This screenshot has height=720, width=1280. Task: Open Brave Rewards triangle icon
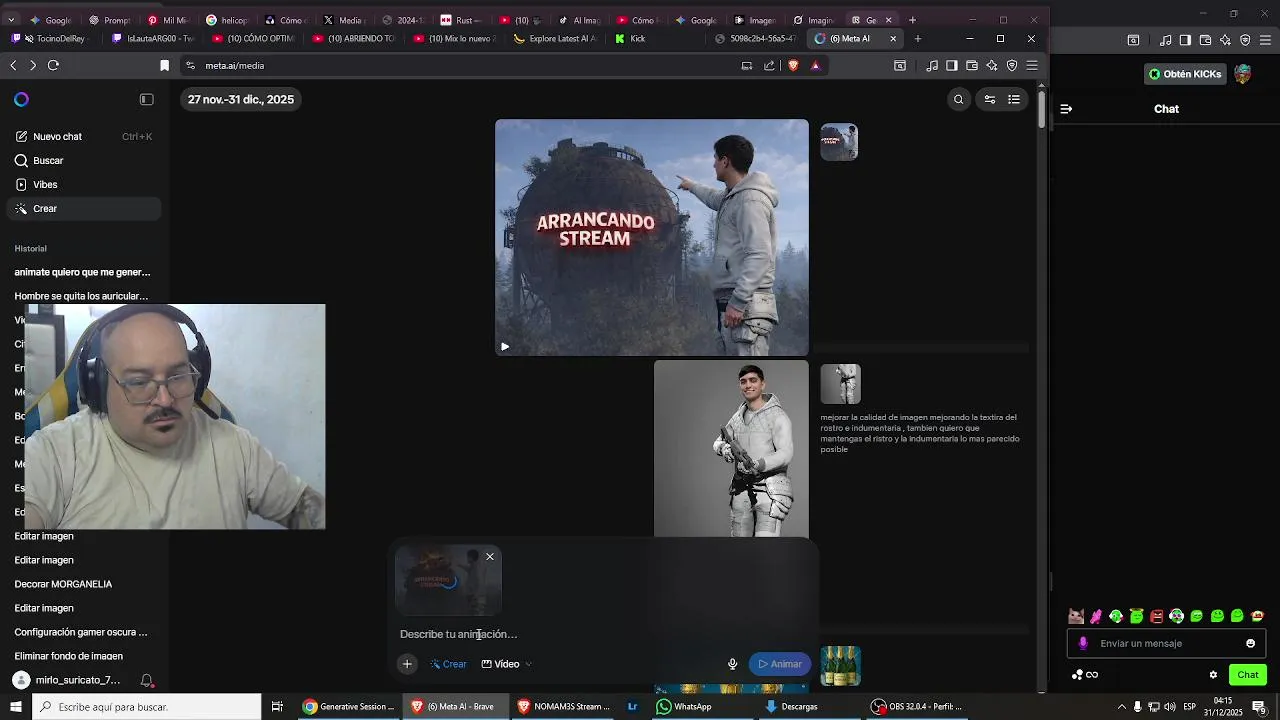click(x=815, y=65)
